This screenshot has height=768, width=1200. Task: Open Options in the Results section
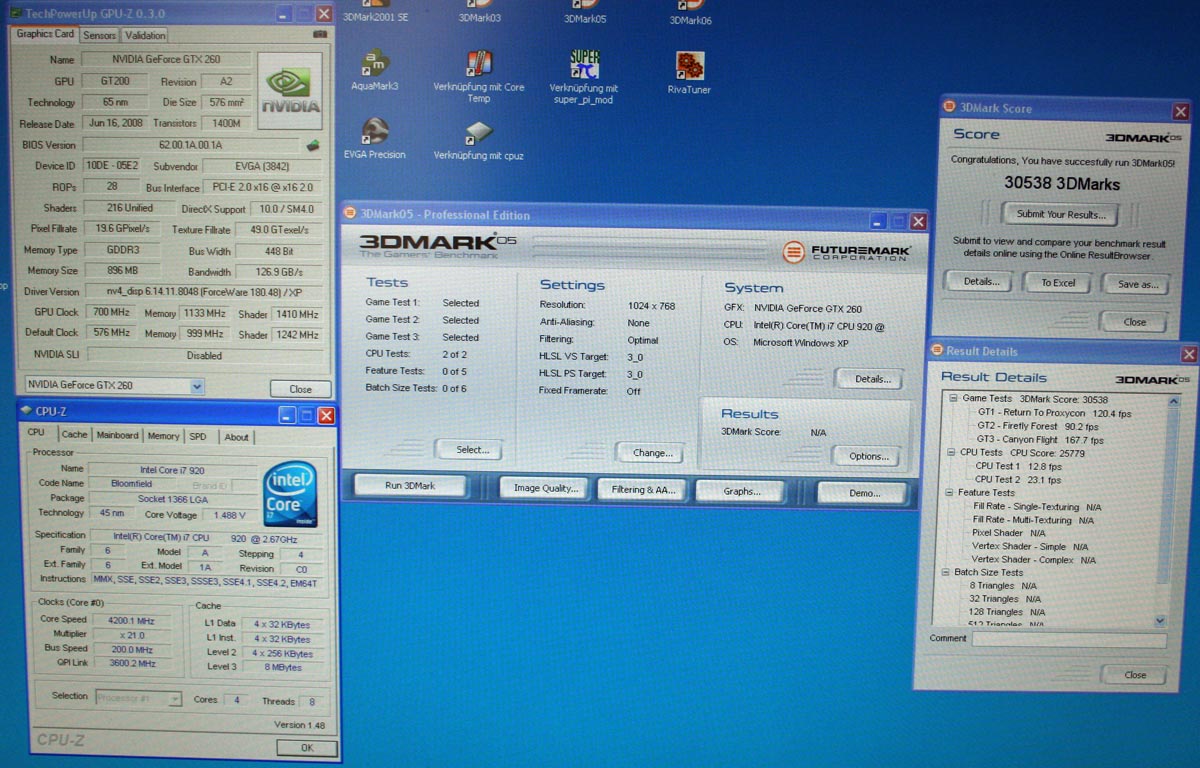tap(868, 456)
